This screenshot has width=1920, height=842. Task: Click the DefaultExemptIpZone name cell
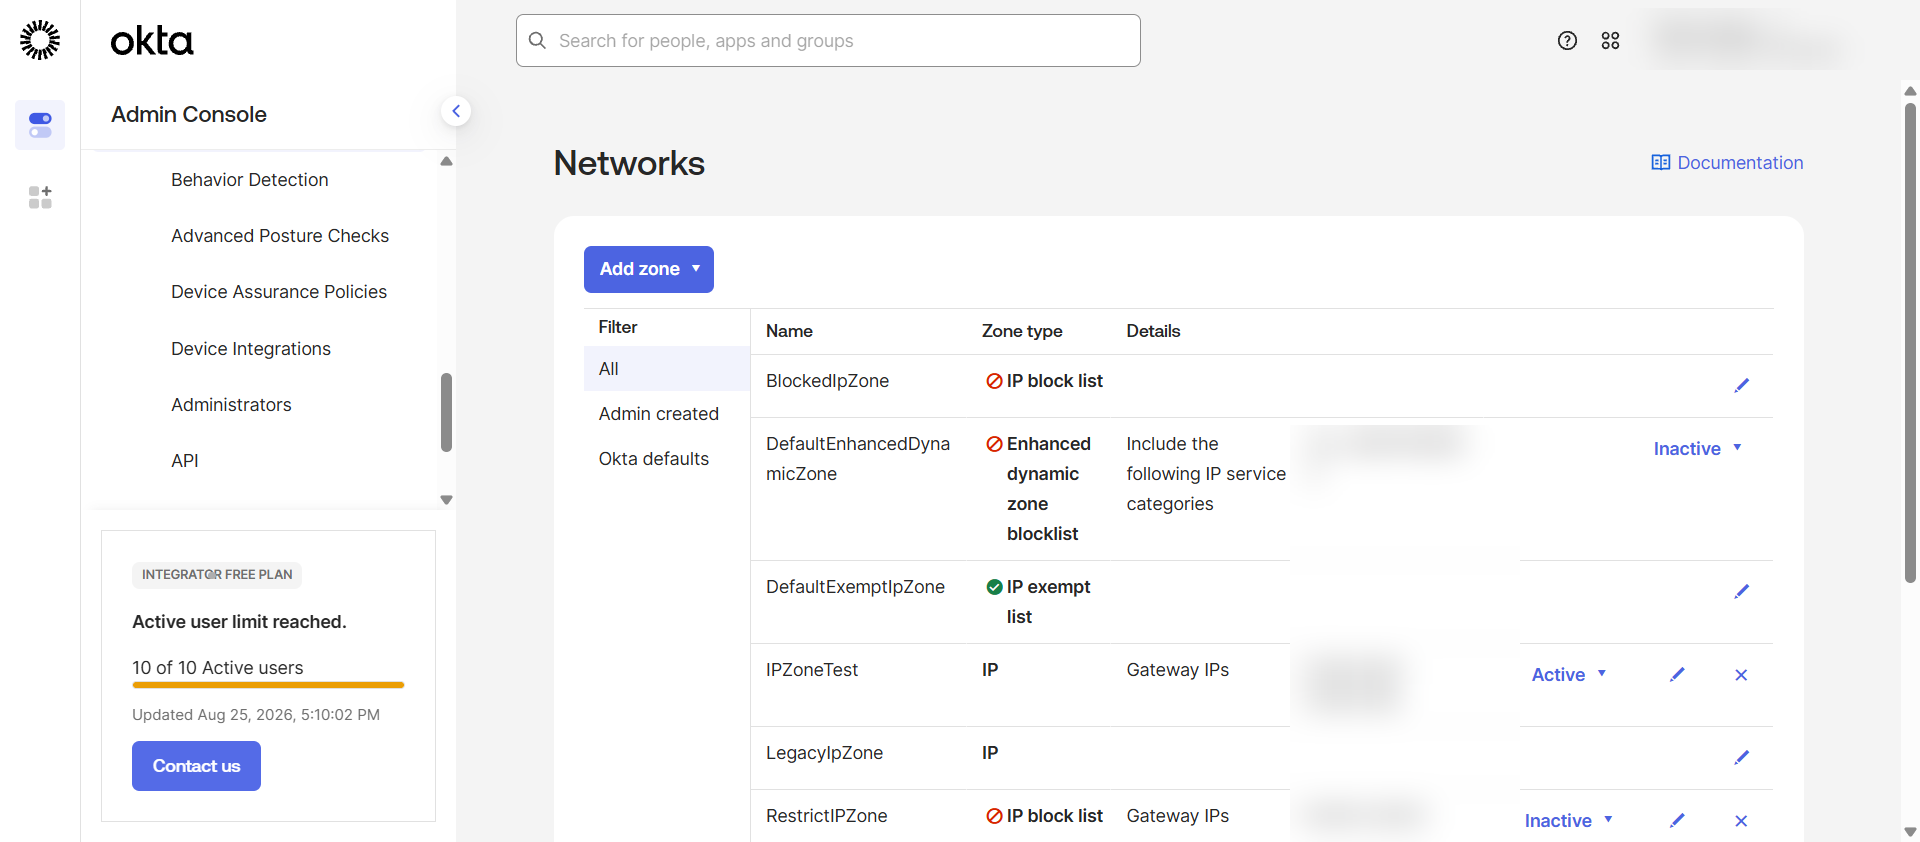click(855, 587)
